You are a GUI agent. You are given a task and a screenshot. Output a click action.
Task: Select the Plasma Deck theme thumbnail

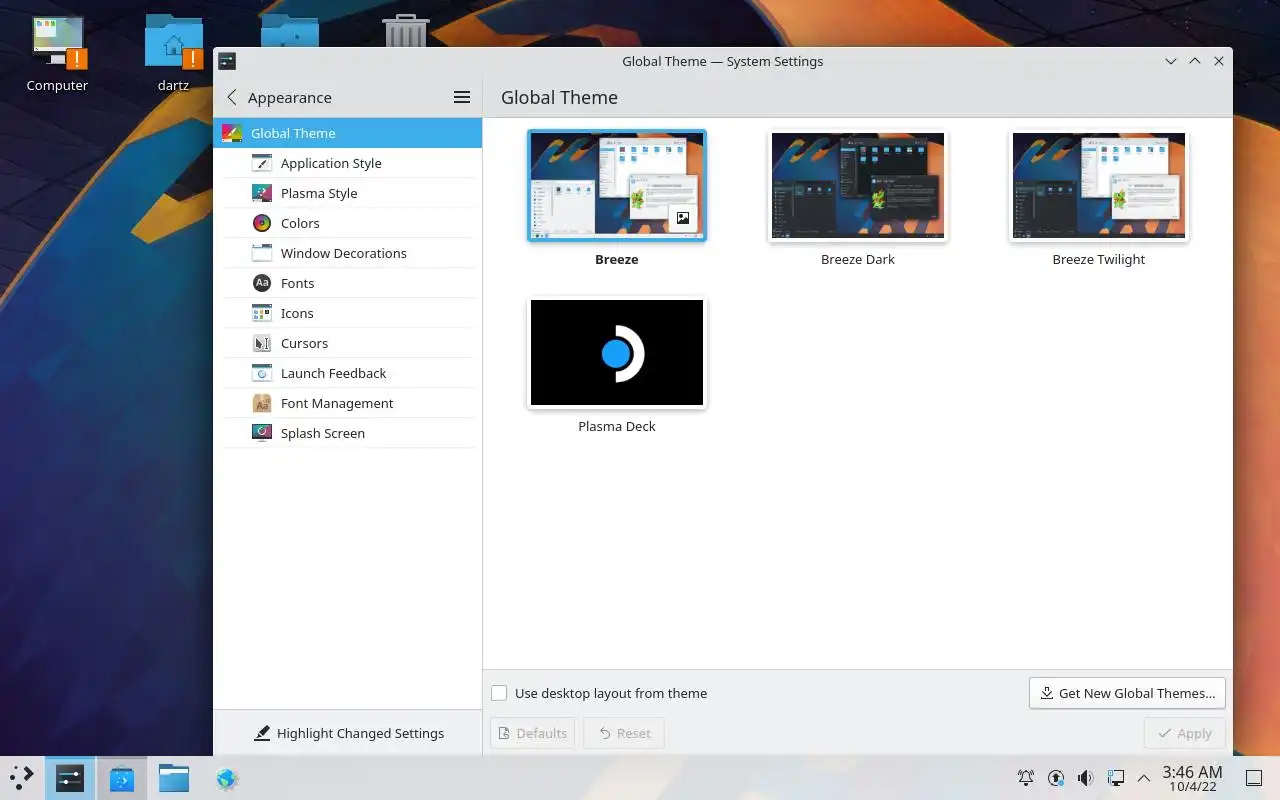click(x=617, y=353)
